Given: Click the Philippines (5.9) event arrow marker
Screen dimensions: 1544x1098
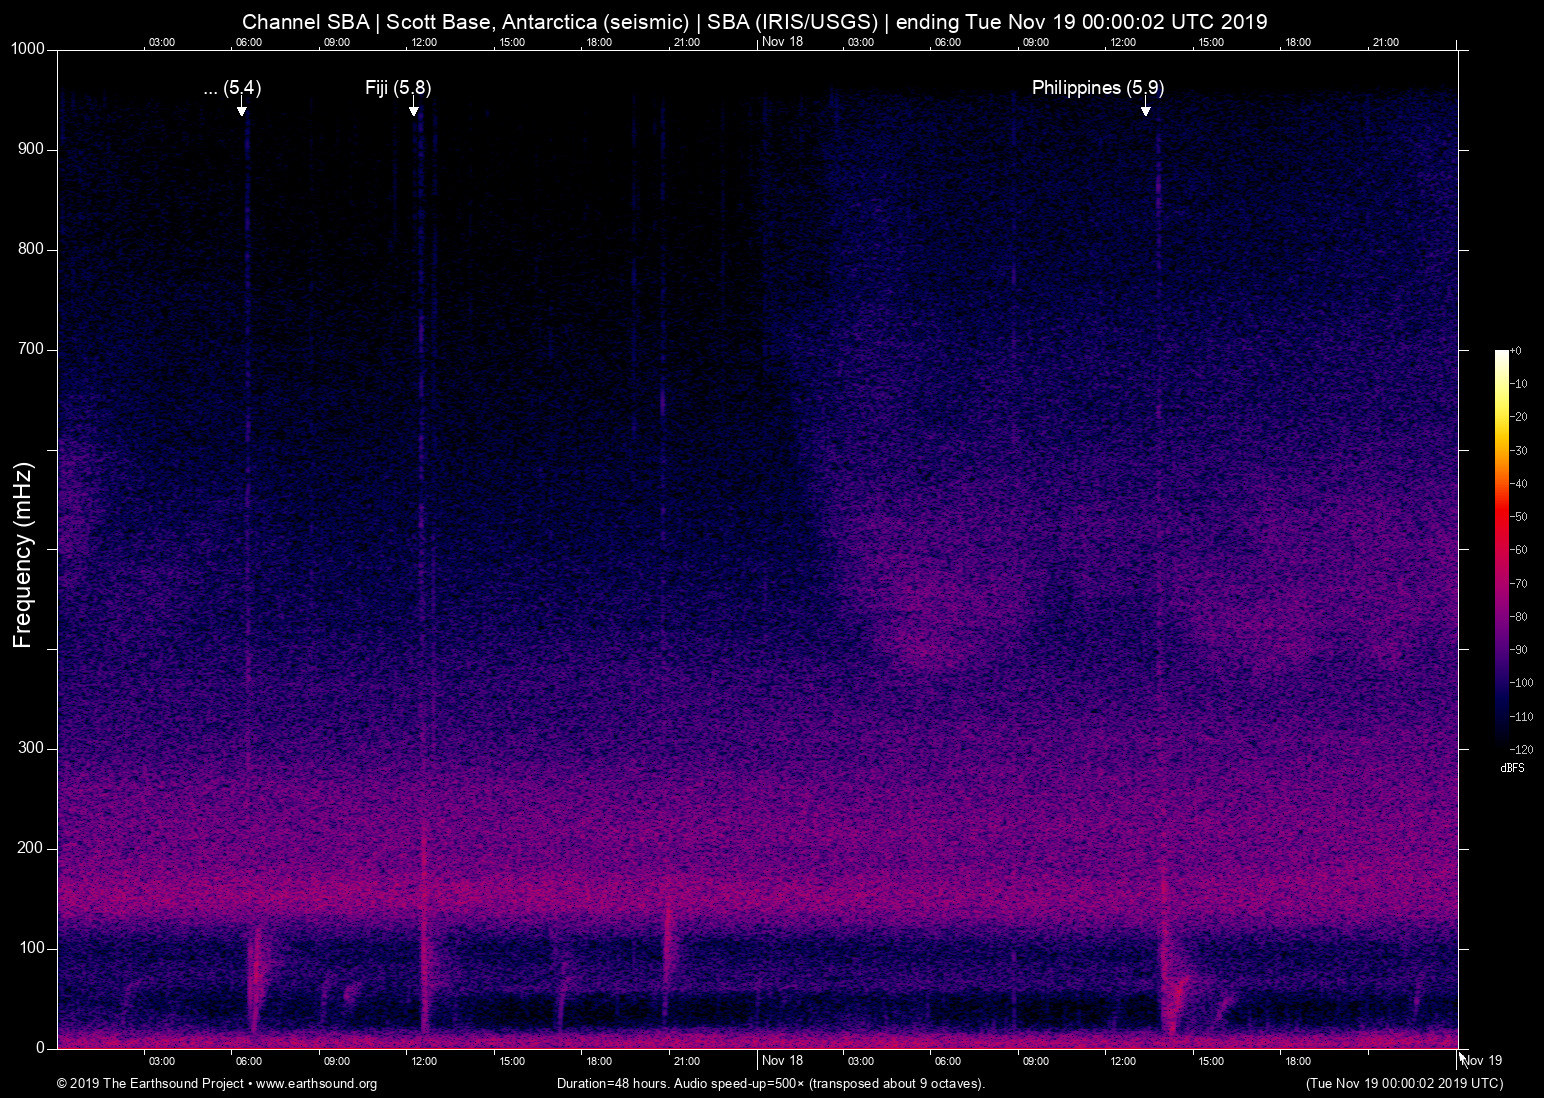Looking at the screenshot, I should point(1145,109).
